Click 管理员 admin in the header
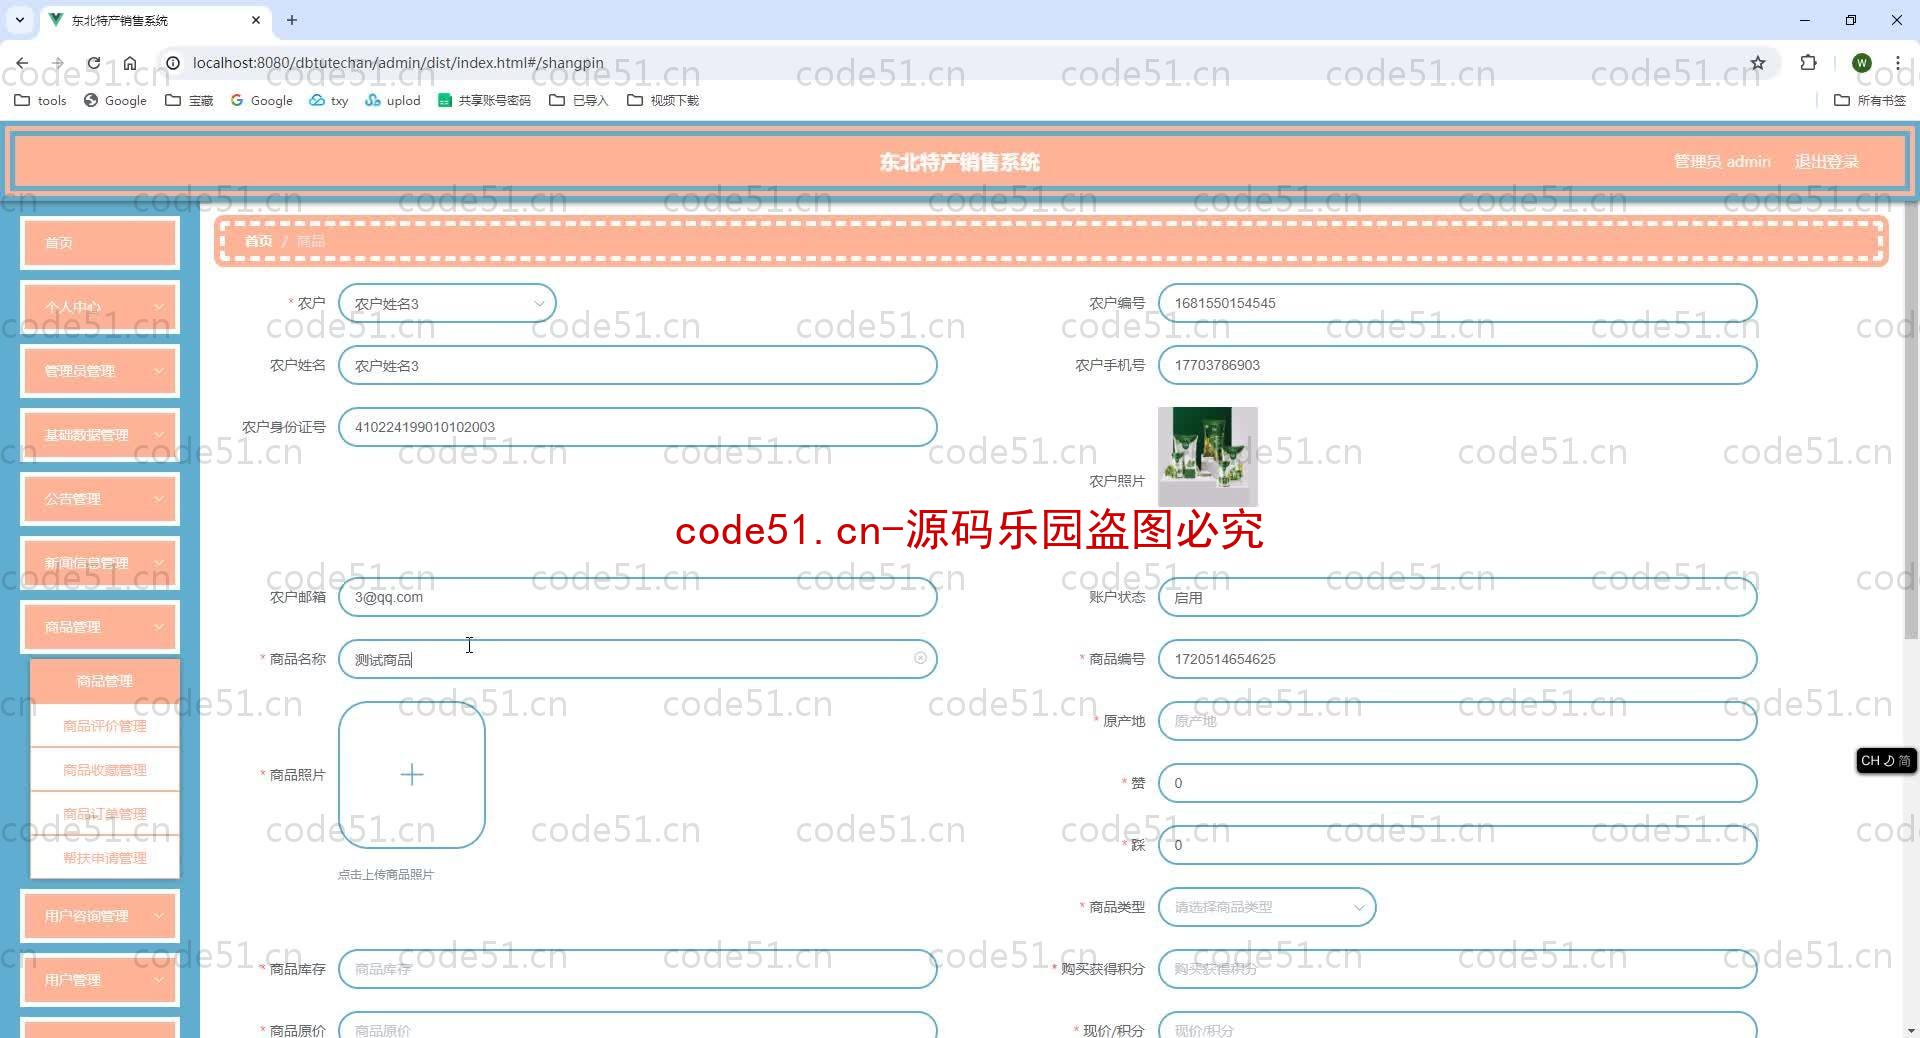1920x1038 pixels. click(1722, 162)
